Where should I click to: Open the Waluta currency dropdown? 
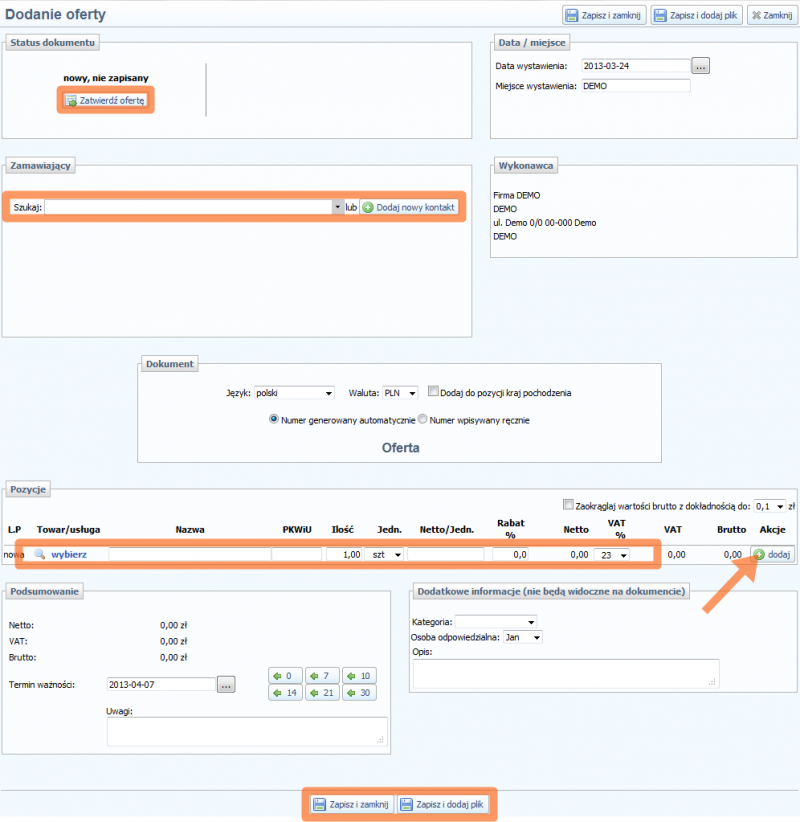(x=400, y=393)
